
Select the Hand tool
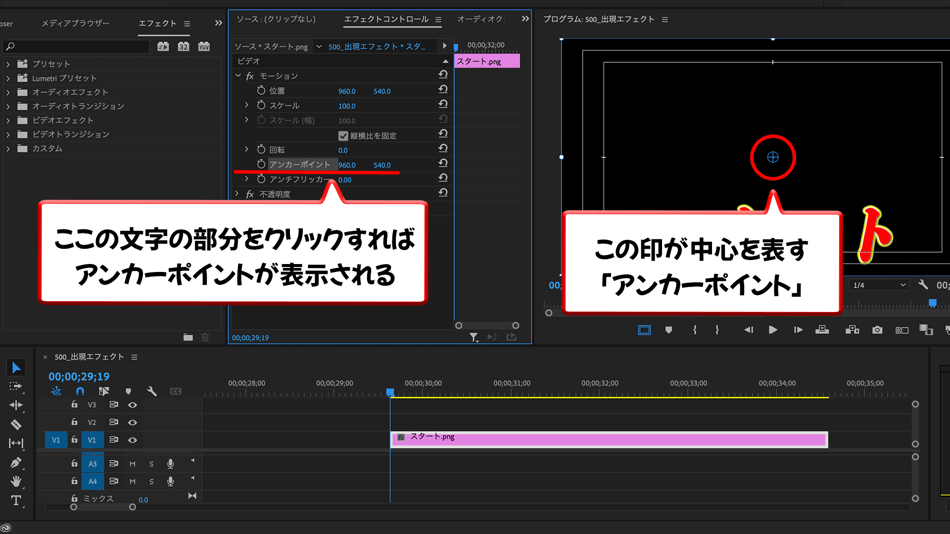(16, 481)
